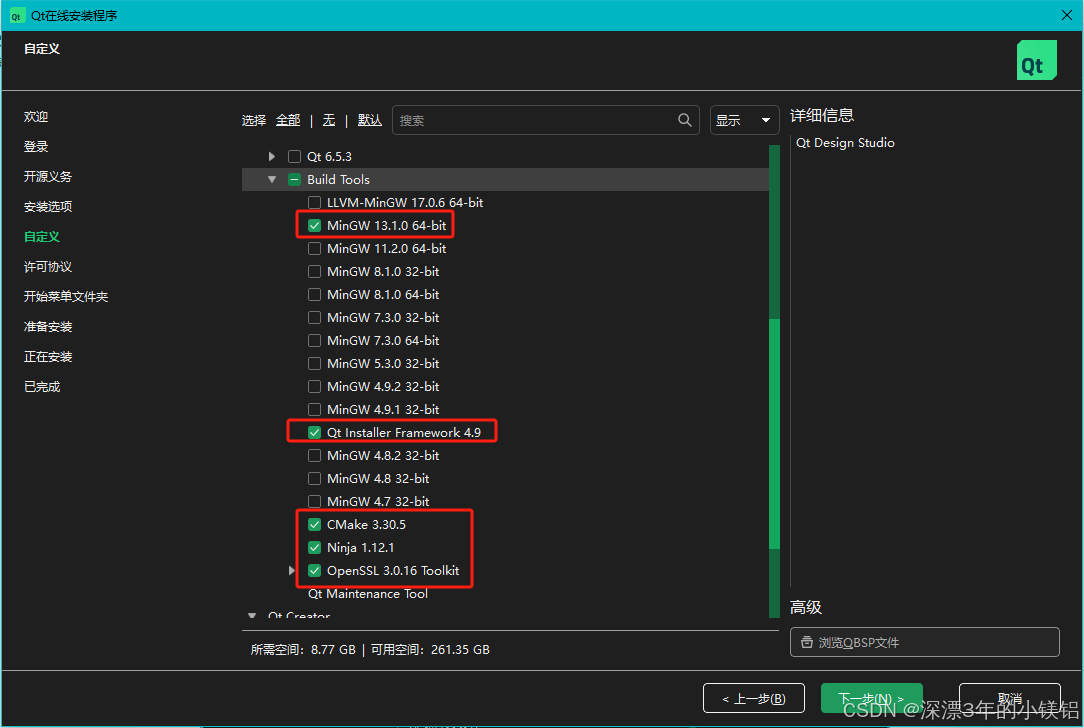Expand the OpenSSL 3.0.16 Toolkit node
This screenshot has width=1084, height=728.
292,570
